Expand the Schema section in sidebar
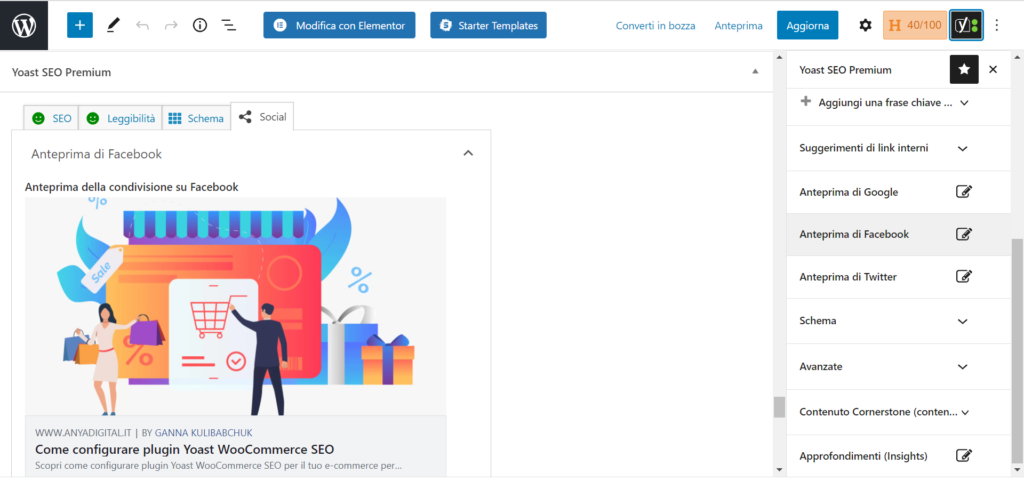This screenshot has width=1024, height=481. 963,321
